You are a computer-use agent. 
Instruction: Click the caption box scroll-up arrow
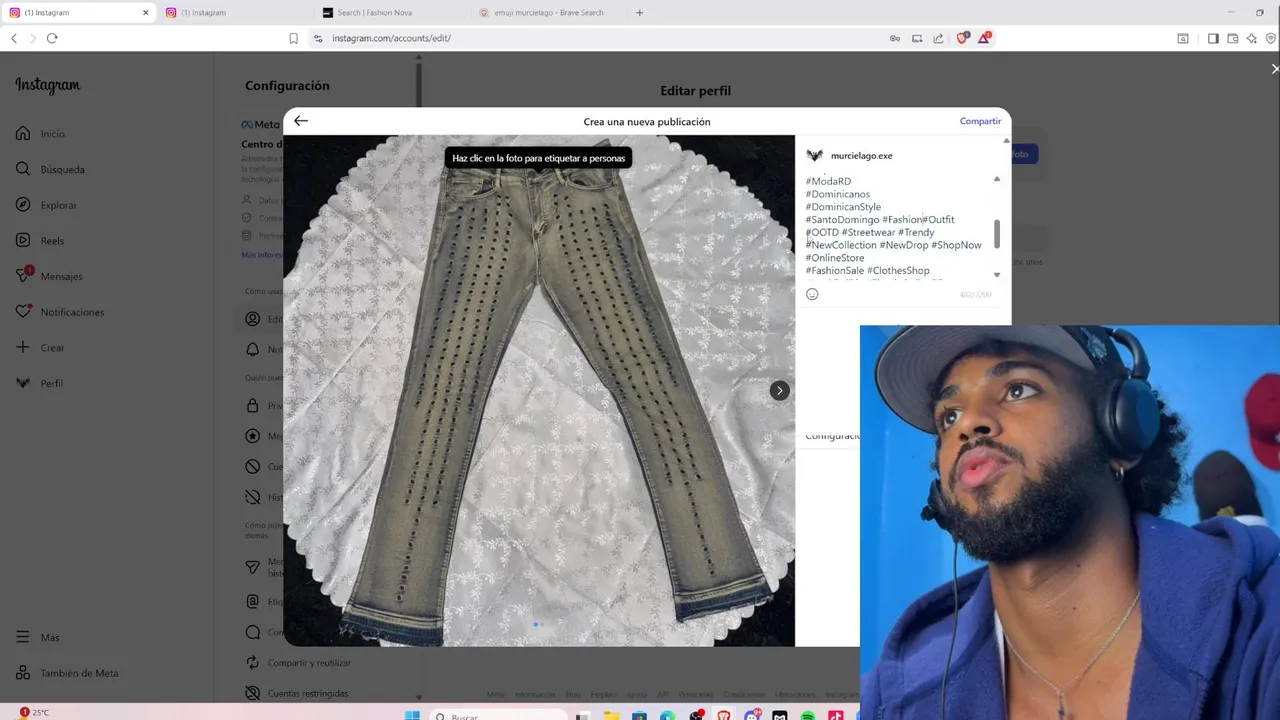(996, 179)
